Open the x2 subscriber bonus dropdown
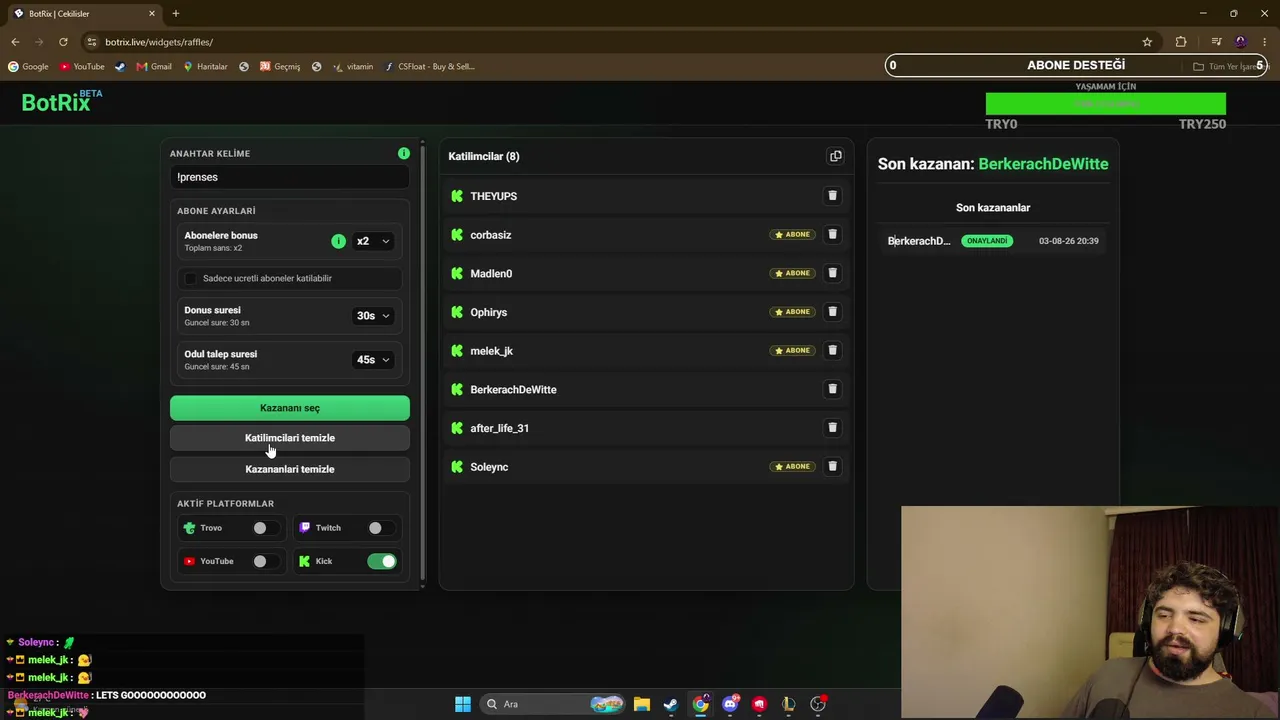 (373, 241)
